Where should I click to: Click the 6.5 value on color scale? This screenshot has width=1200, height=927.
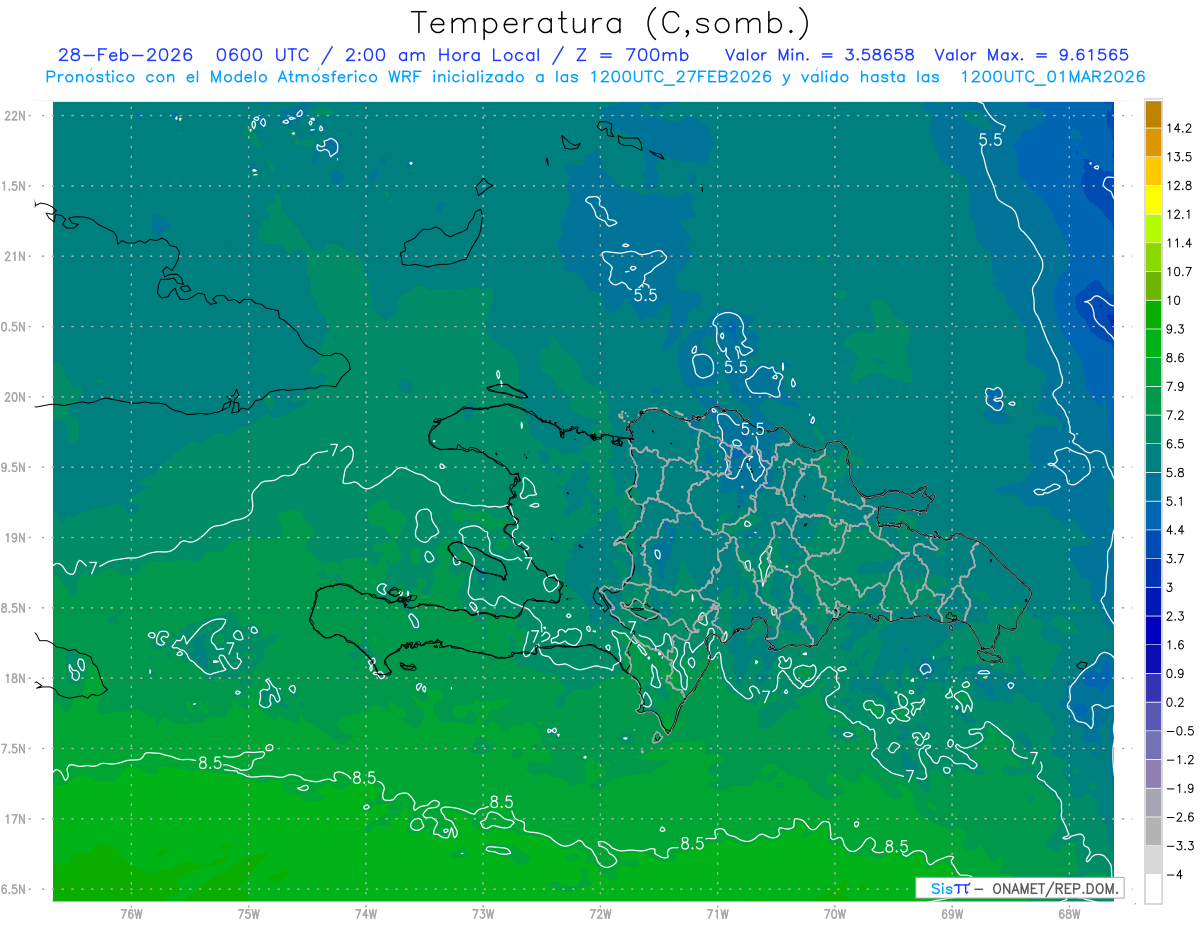(x=1177, y=443)
